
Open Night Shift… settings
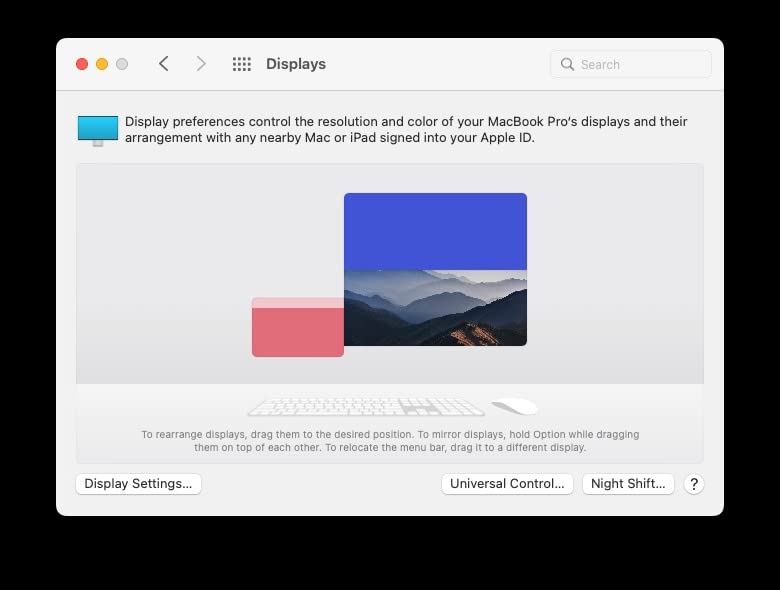(x=628, y=484)
